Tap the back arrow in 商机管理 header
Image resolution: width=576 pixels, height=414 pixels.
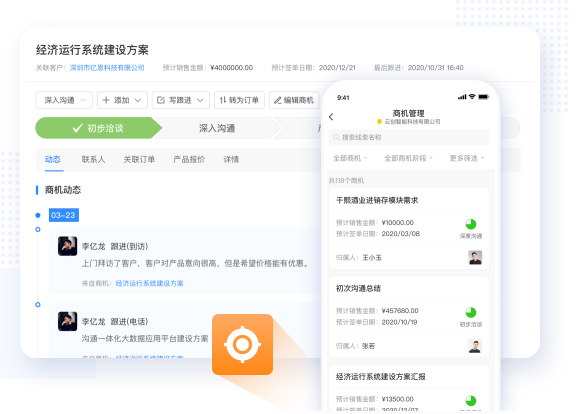[x=331, y=117]
